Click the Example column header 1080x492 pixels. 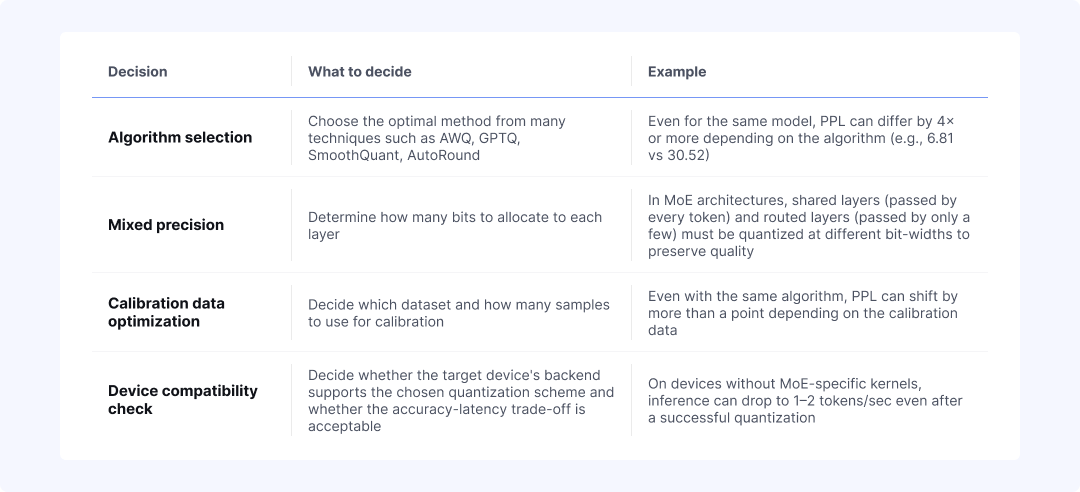click(677, 72)
